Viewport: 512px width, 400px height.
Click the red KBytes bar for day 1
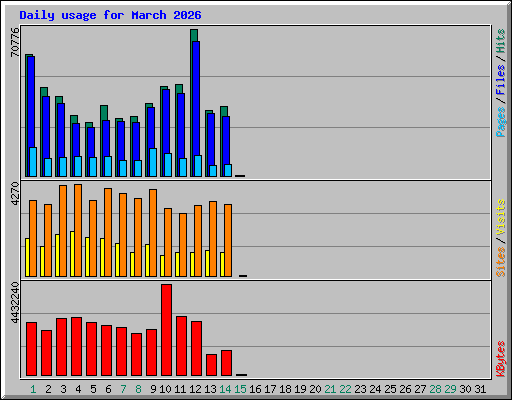pos(31,349)
